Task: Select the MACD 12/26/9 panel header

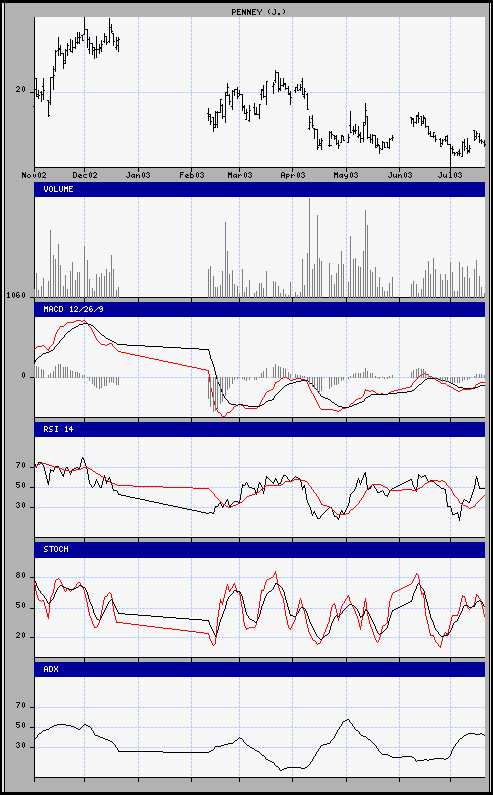Action: tap(260, 309)
